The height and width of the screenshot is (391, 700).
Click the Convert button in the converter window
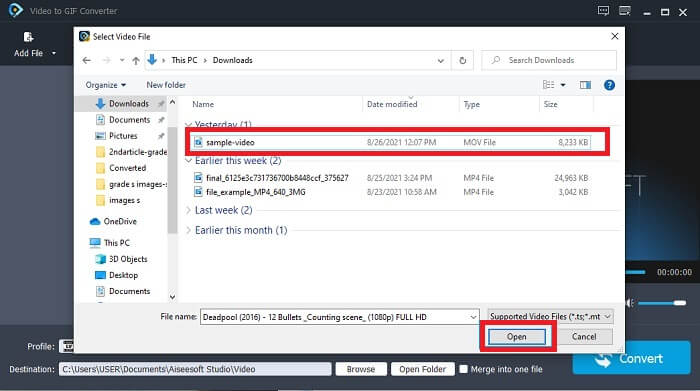point(631,358)
